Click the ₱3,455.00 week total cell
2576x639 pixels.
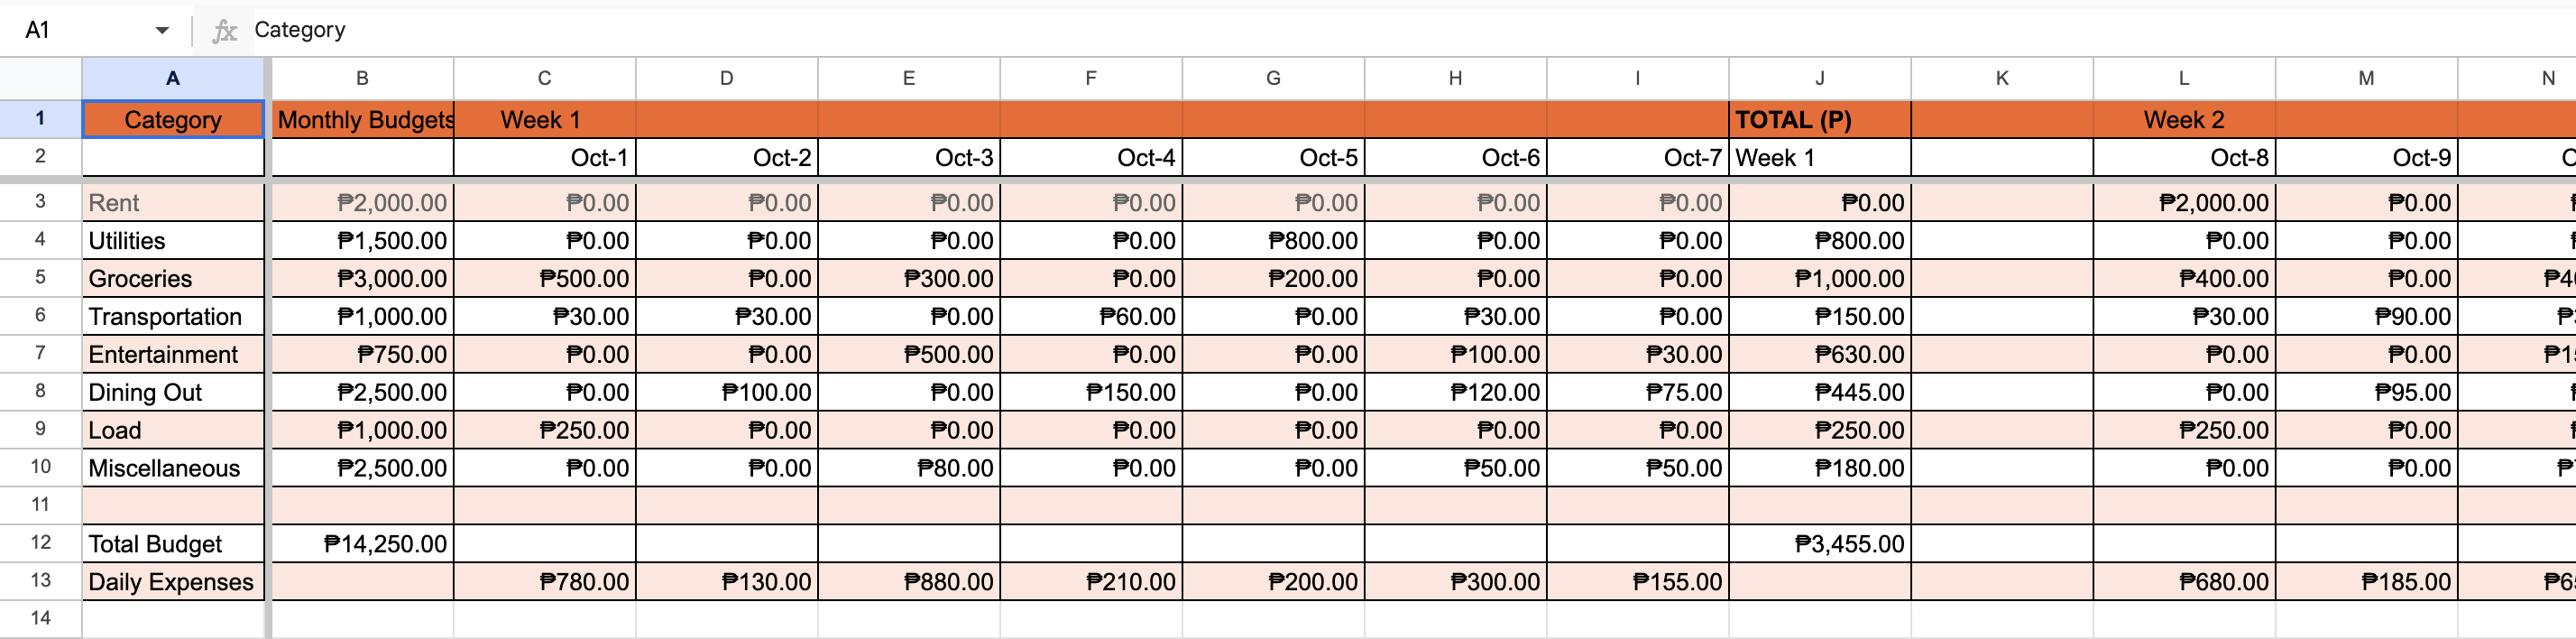coord(1819,544)
